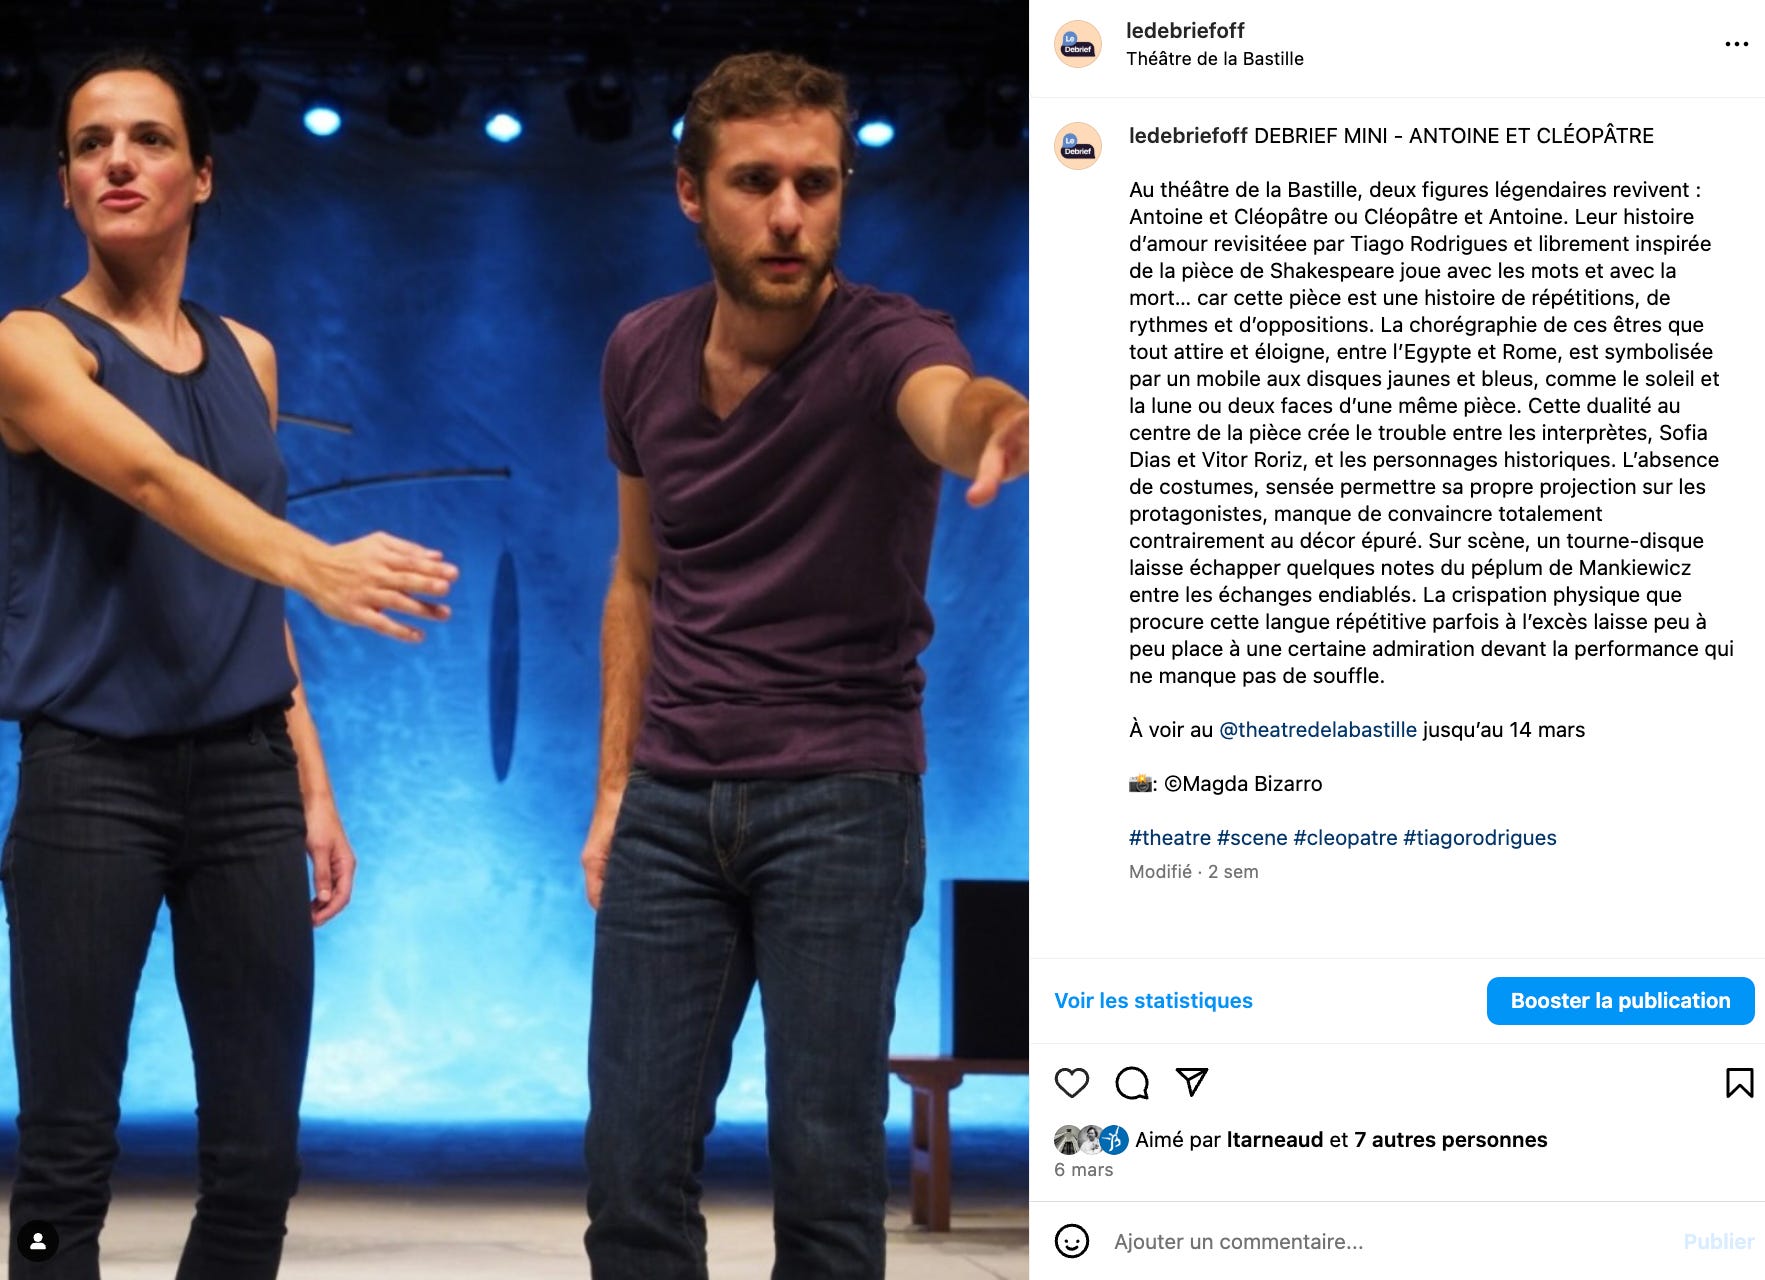This screenshot has width=1765, height=1280.
Task: Open ledebriefoff avatar in post header
Action: click(x=1078, y=44)
